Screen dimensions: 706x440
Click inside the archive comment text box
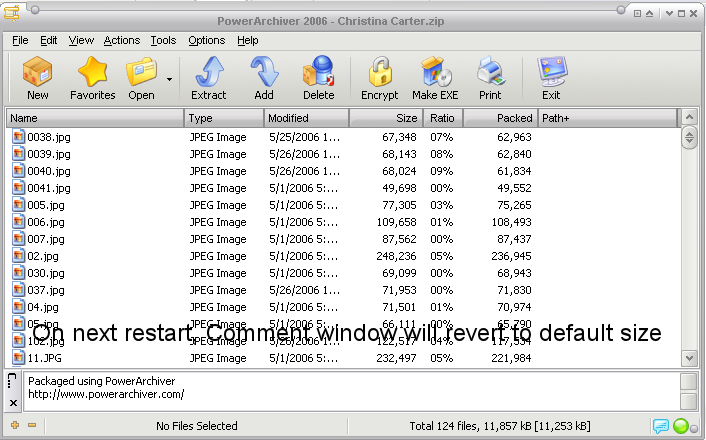click(351, 392)
